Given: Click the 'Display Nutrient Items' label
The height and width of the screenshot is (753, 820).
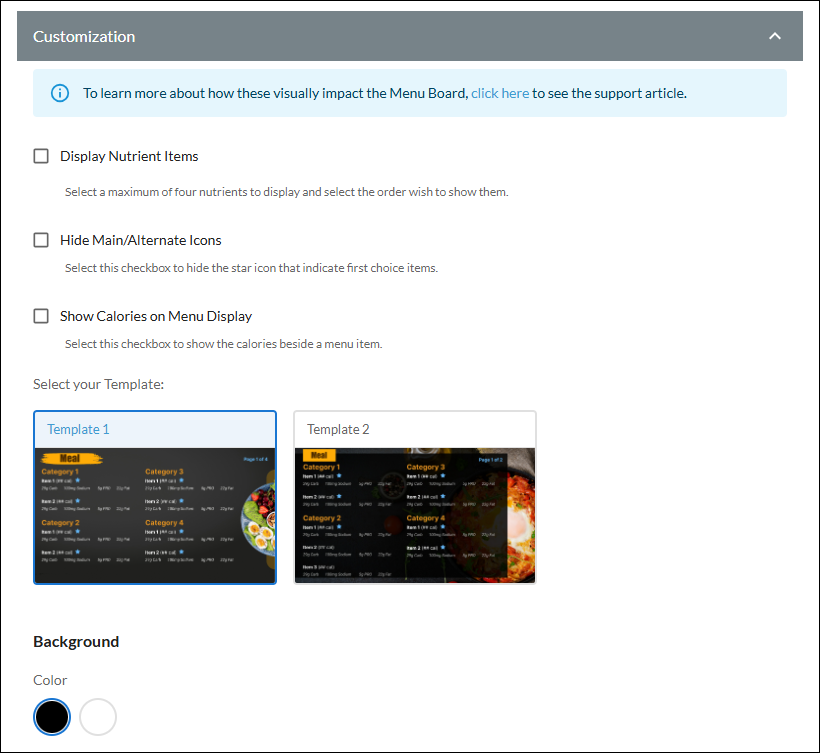Looking at the screenshot, I should point(129,156).
